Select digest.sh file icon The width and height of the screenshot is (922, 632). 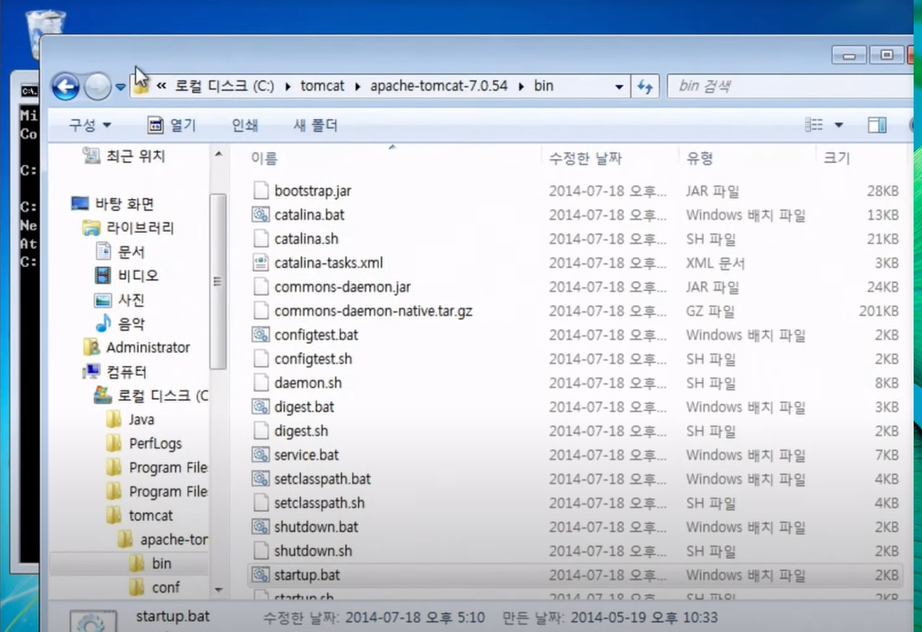(260, 431)
